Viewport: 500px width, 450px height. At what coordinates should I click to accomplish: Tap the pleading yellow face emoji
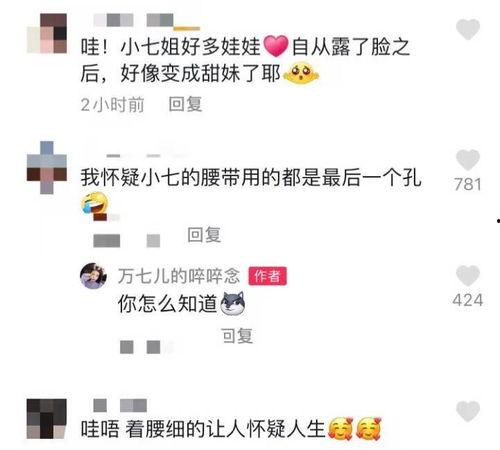click(301, 73)
